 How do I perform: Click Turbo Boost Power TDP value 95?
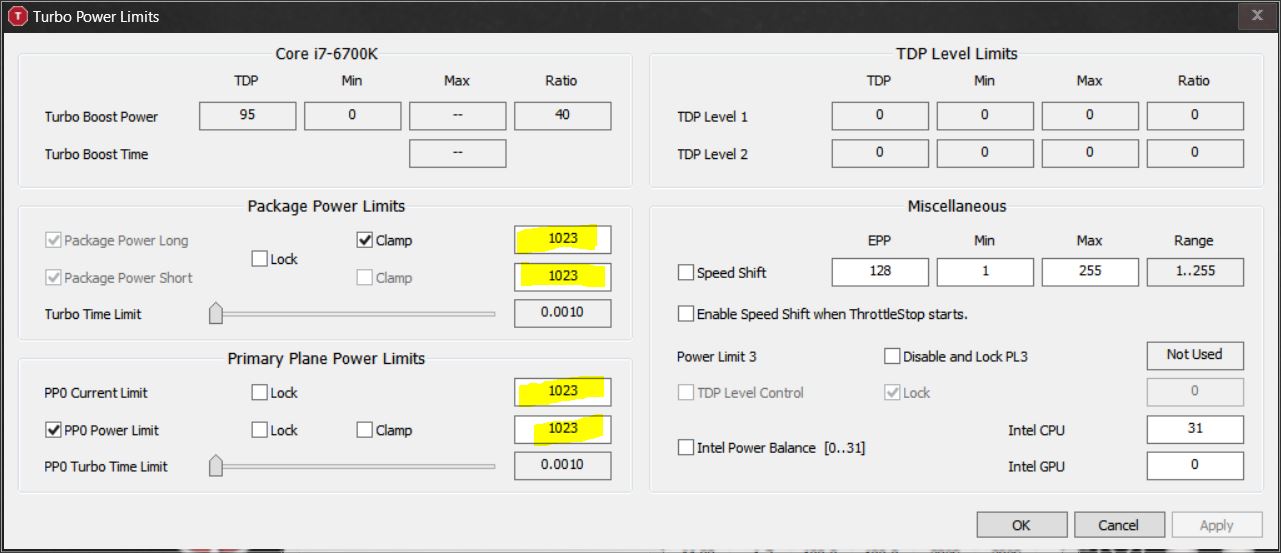[248, 116]
